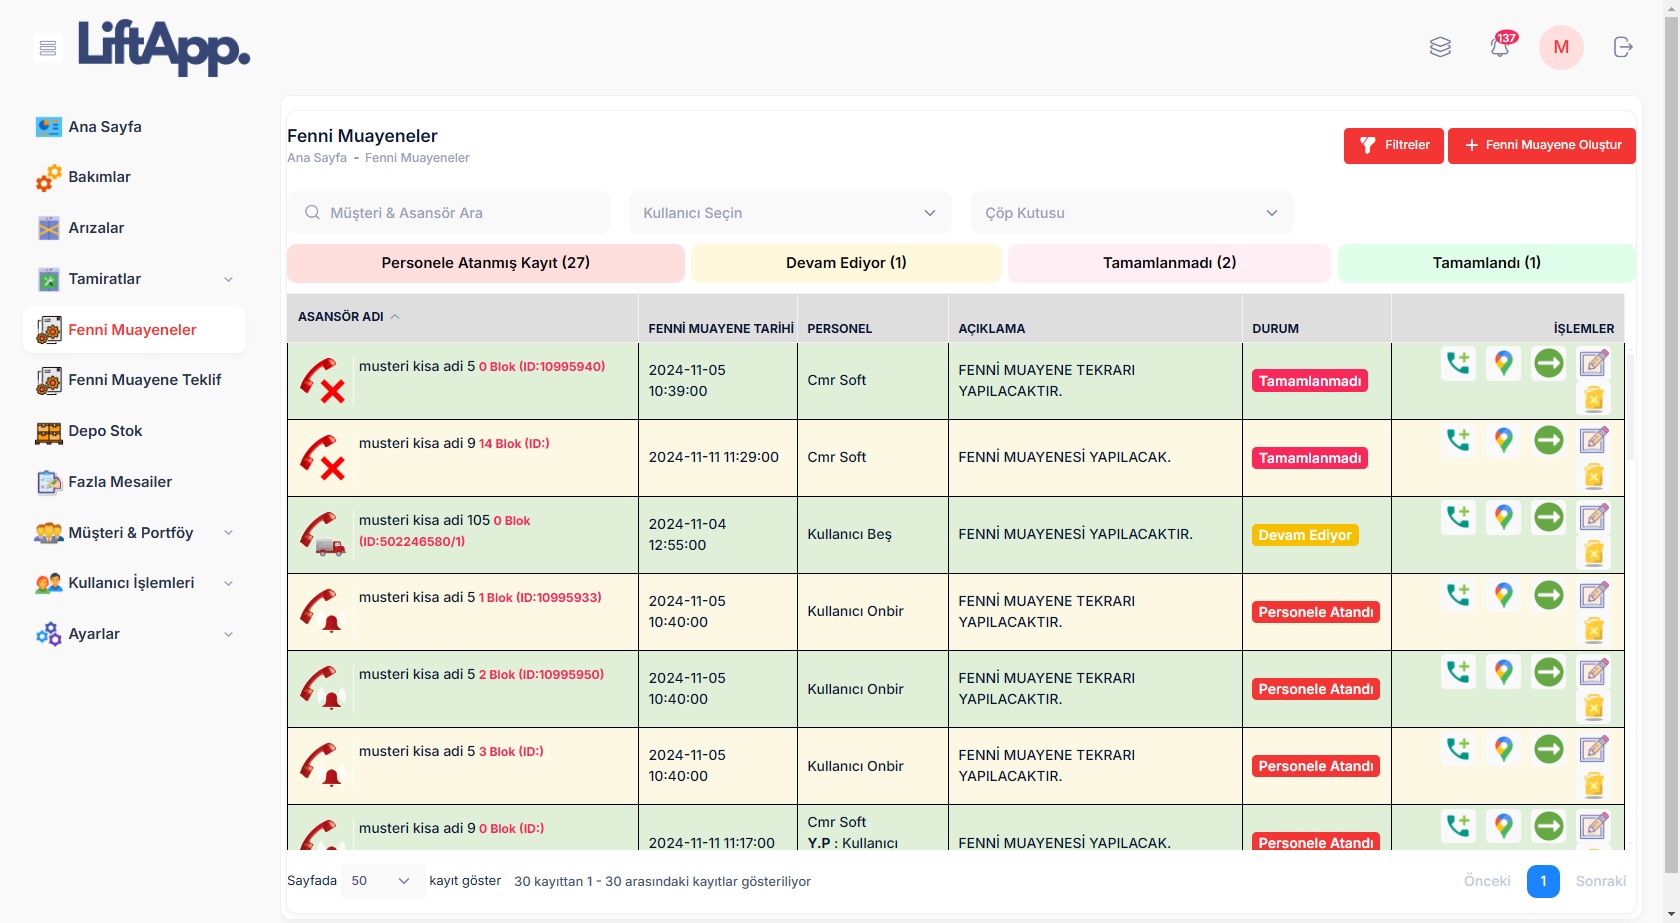1680x923 pixels.
Task: Click the notification bell icon
Action: [x=1499, y=47]
